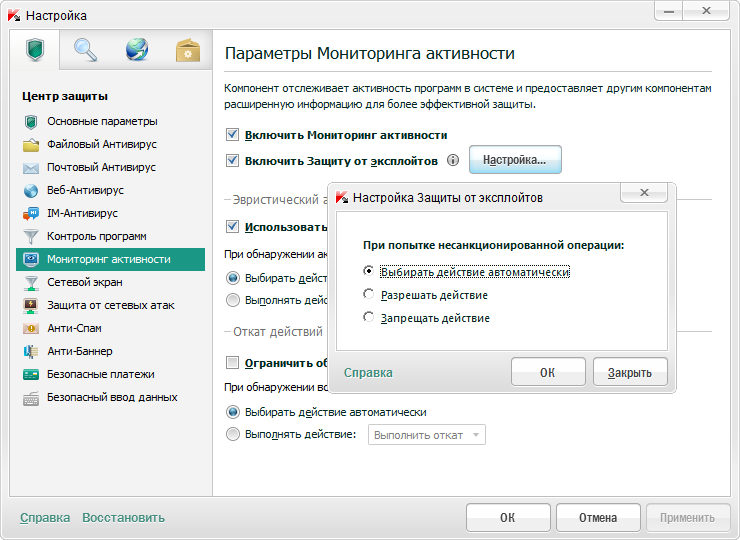Click the Анти-Спам envelope icon
740x540 pixels.
31,329
